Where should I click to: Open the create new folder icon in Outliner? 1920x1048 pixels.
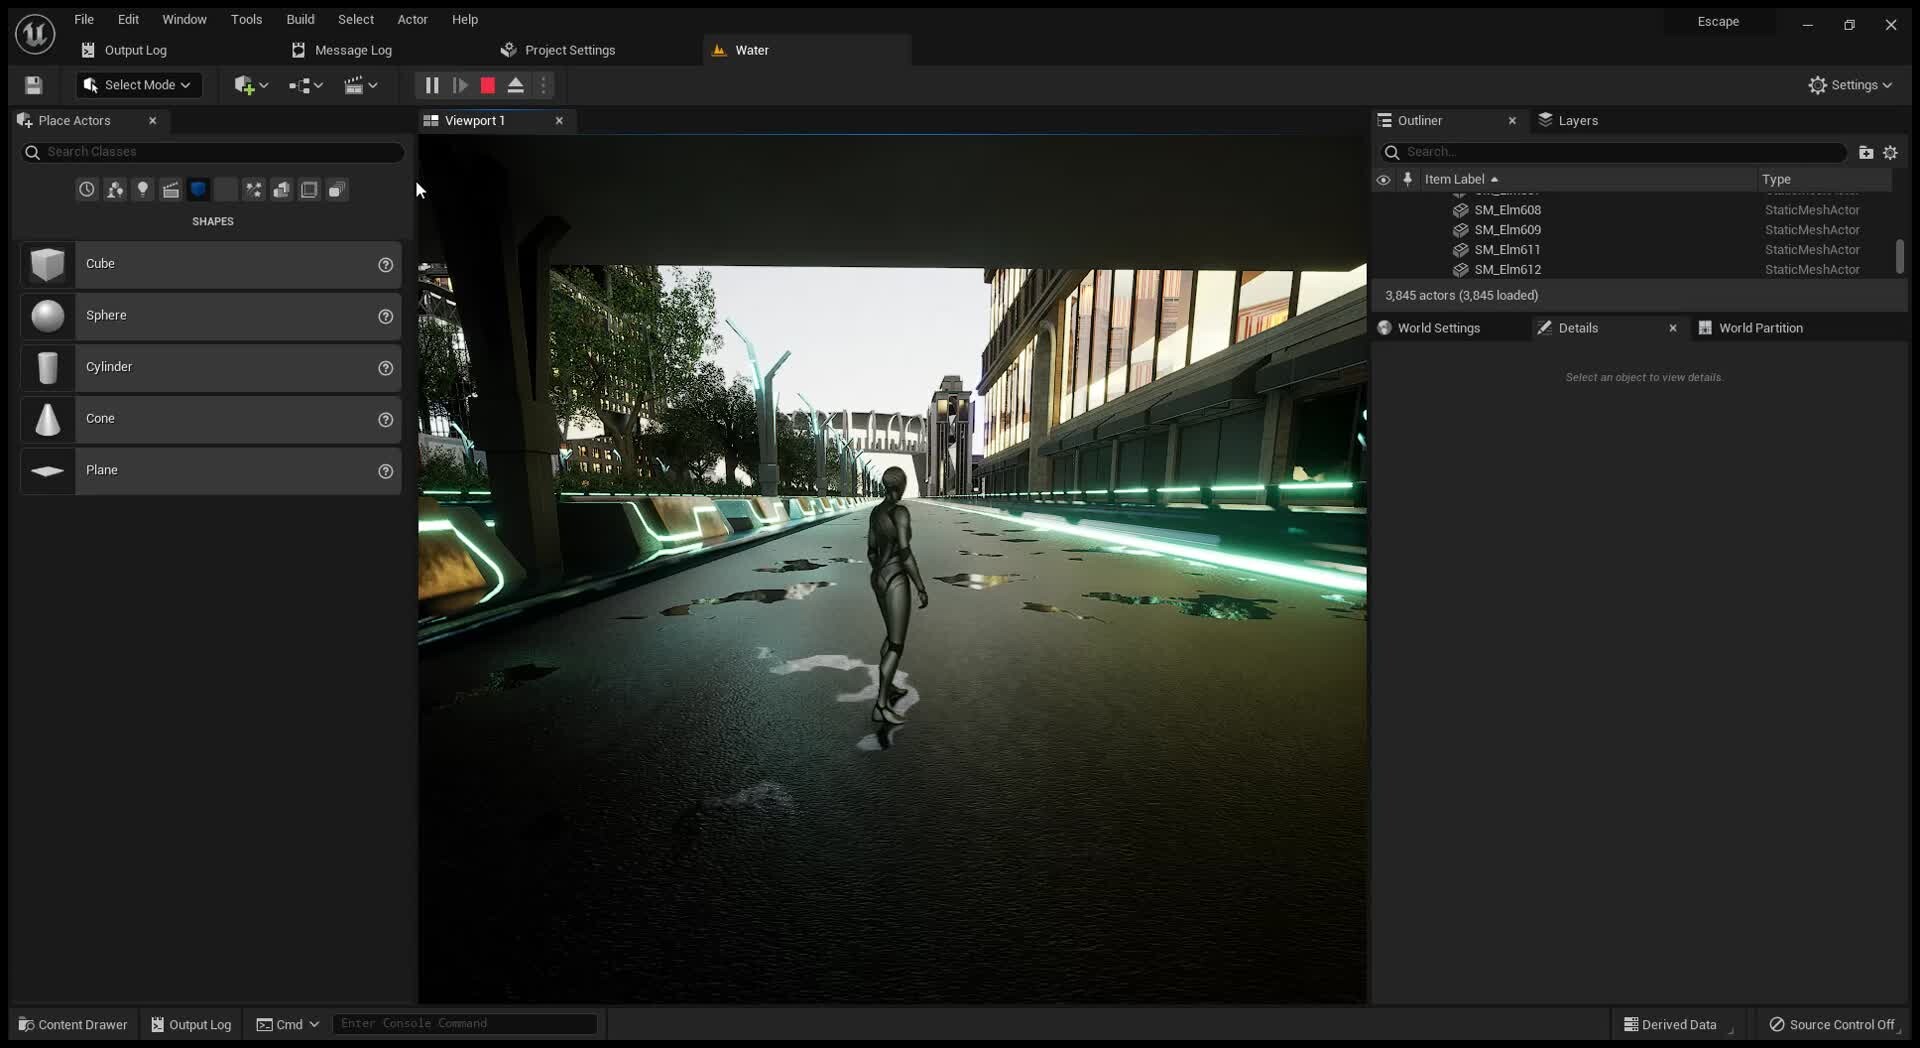point(1866,152)
